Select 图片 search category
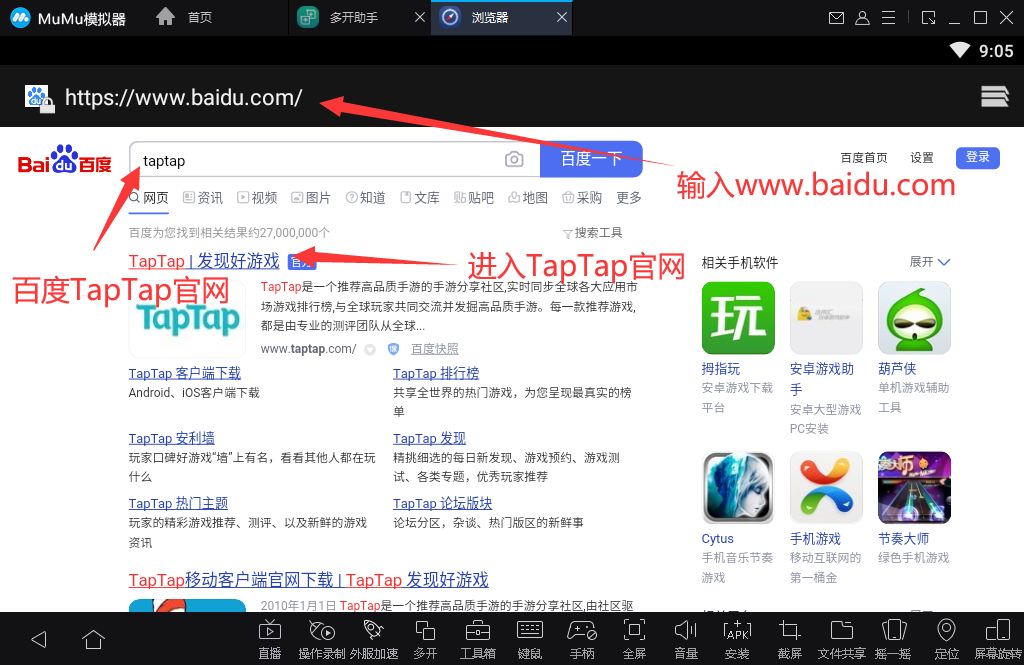 tap(311, 197)
